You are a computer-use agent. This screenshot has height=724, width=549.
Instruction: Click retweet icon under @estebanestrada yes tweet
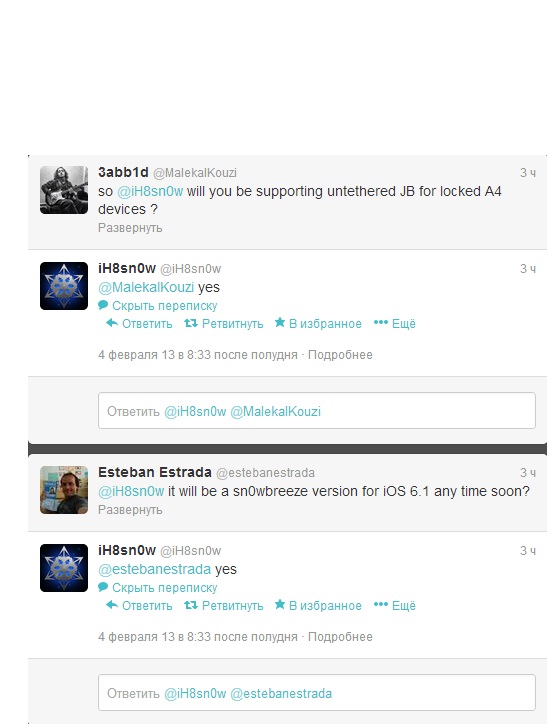click(191, 605)
